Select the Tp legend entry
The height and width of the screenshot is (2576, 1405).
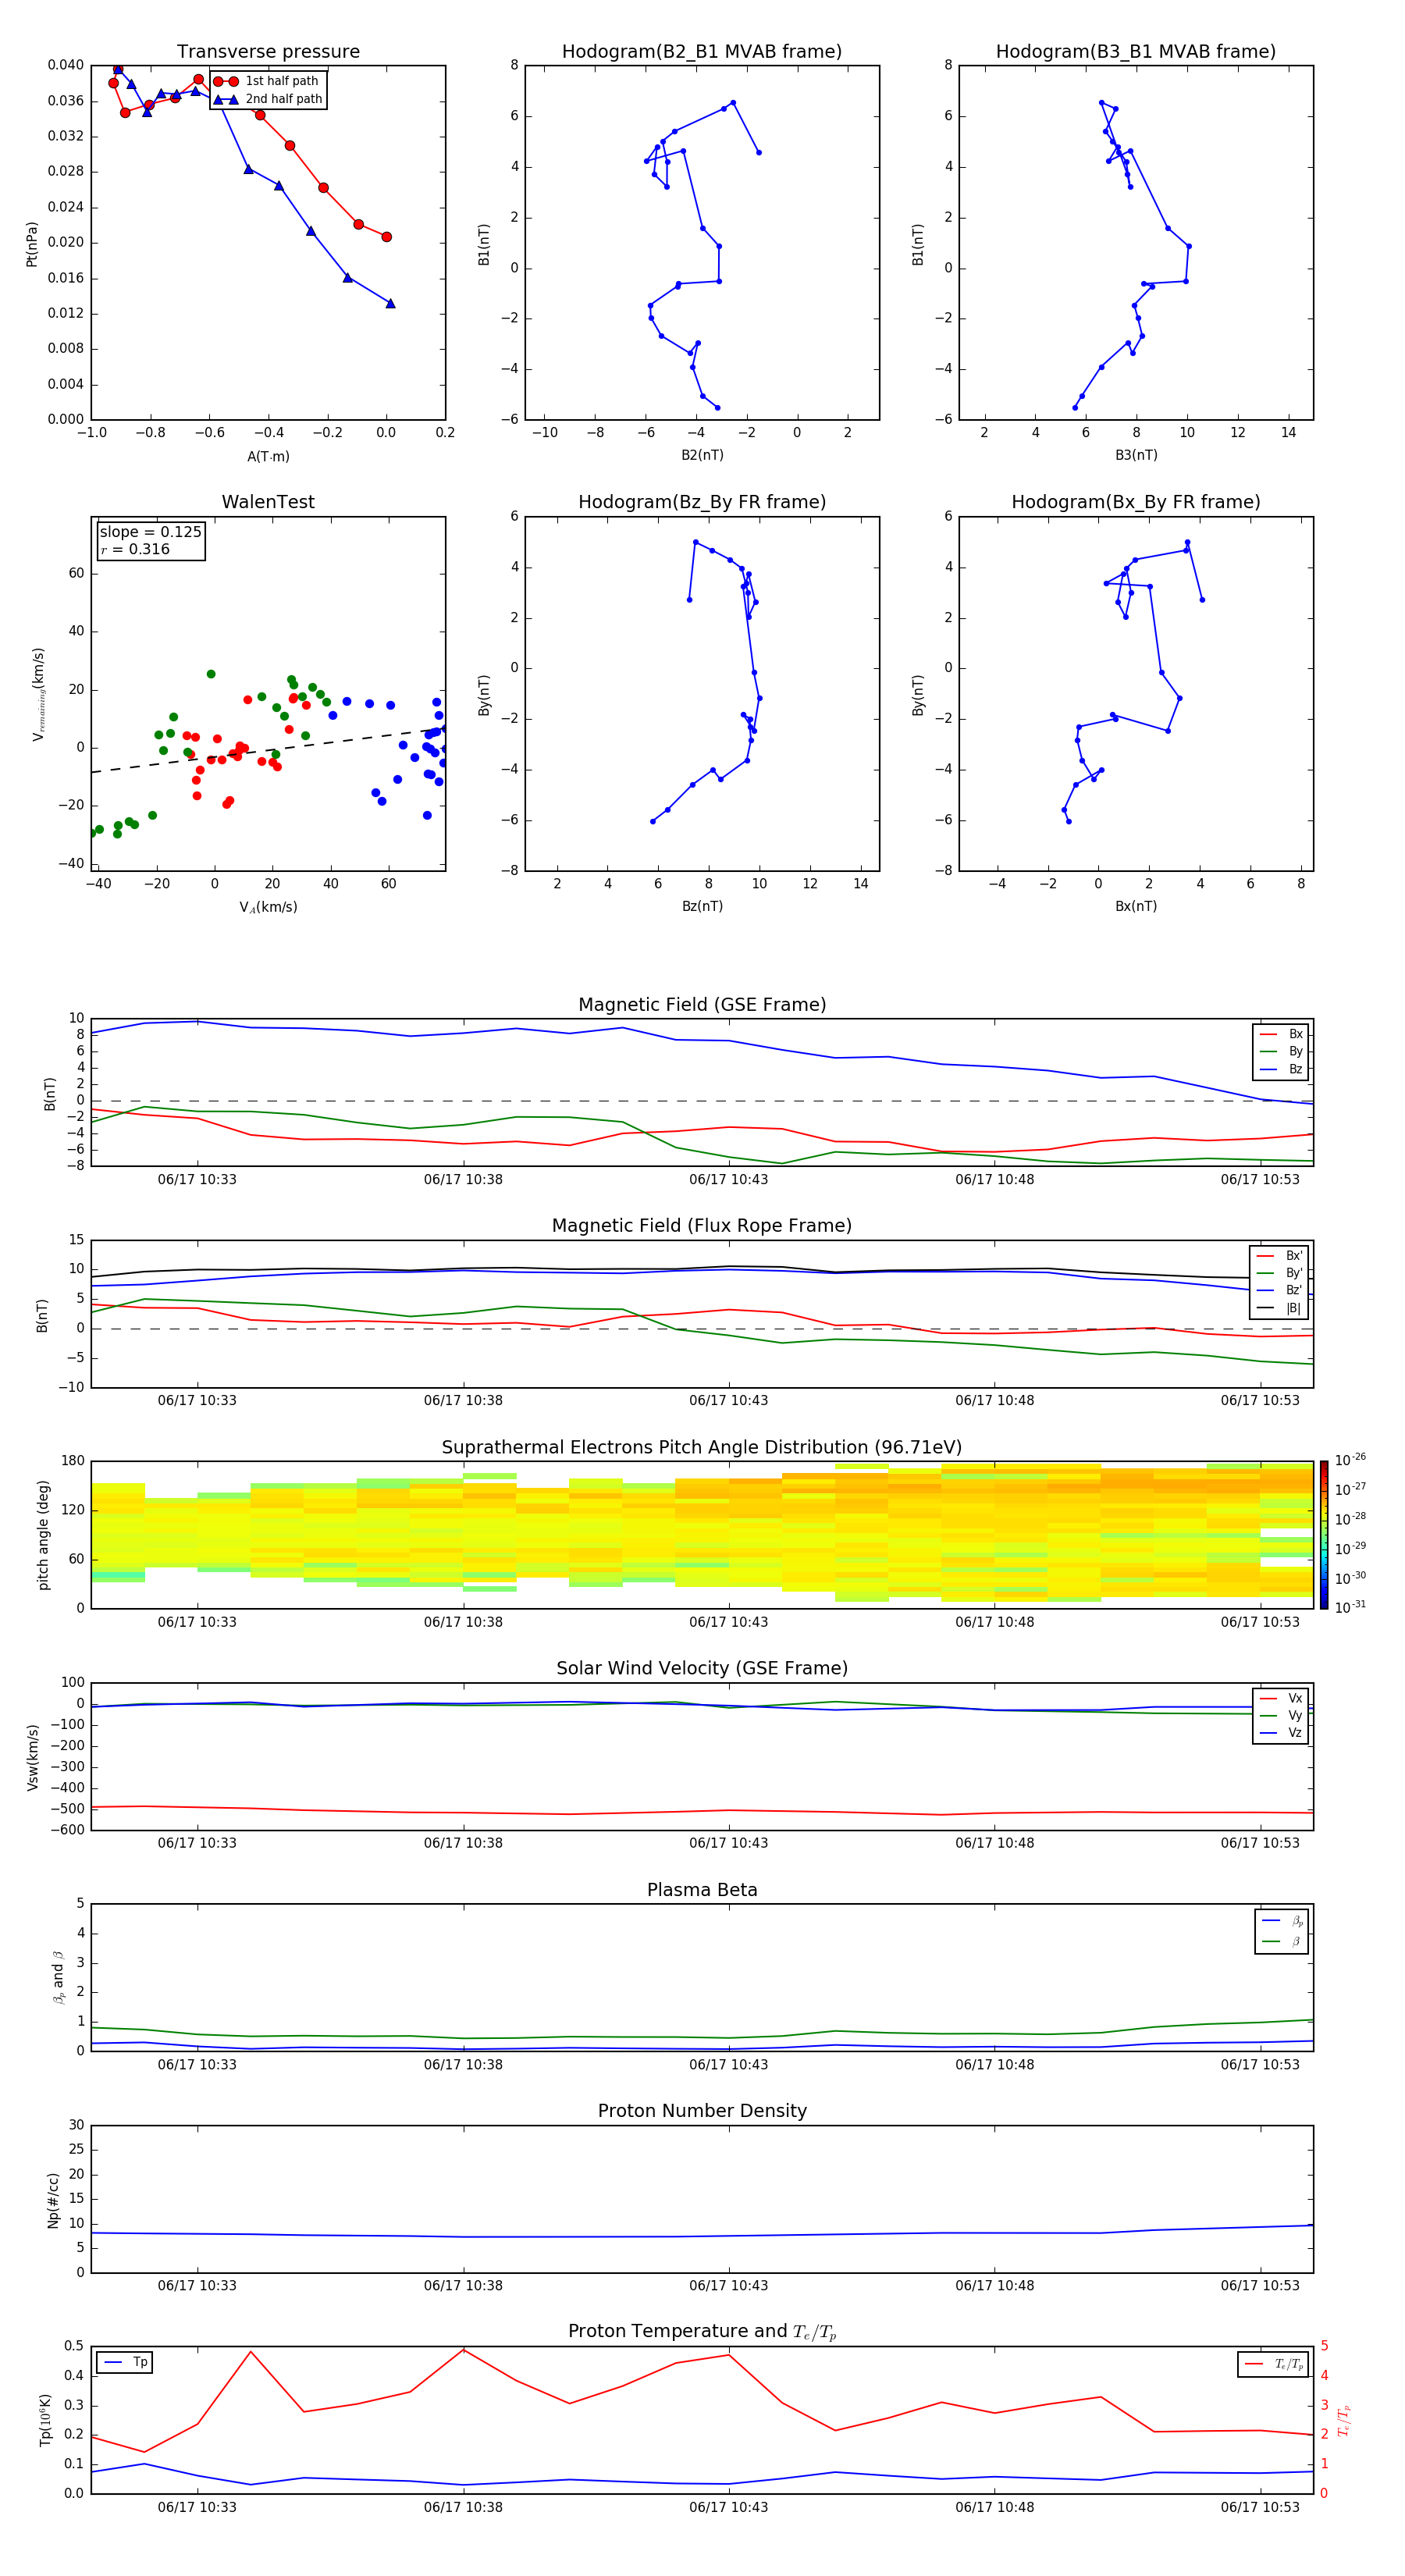(x=126, y=2362)
